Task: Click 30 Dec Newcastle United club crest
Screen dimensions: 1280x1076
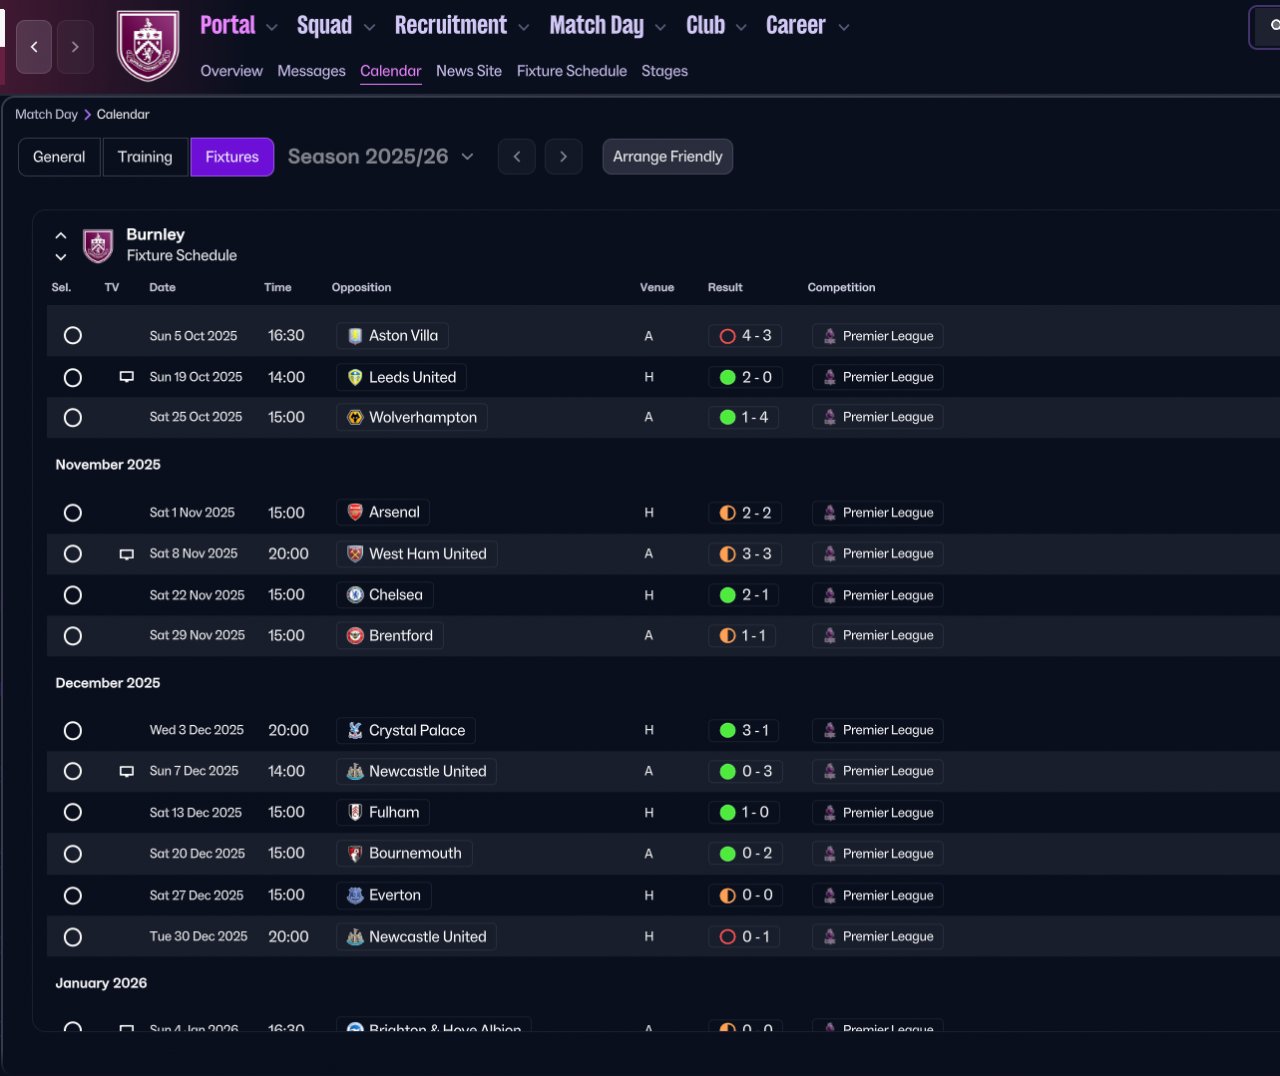Action: point(355,937)
